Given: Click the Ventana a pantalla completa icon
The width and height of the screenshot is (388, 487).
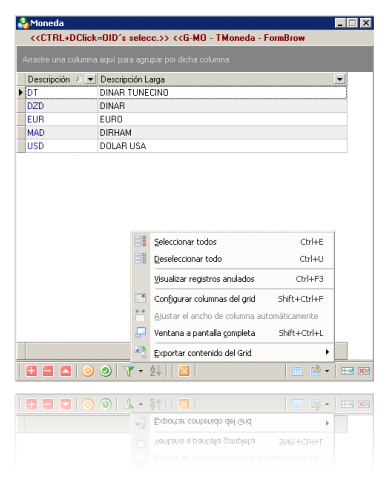Looking at the screenshot, I should tap(141, 332).
